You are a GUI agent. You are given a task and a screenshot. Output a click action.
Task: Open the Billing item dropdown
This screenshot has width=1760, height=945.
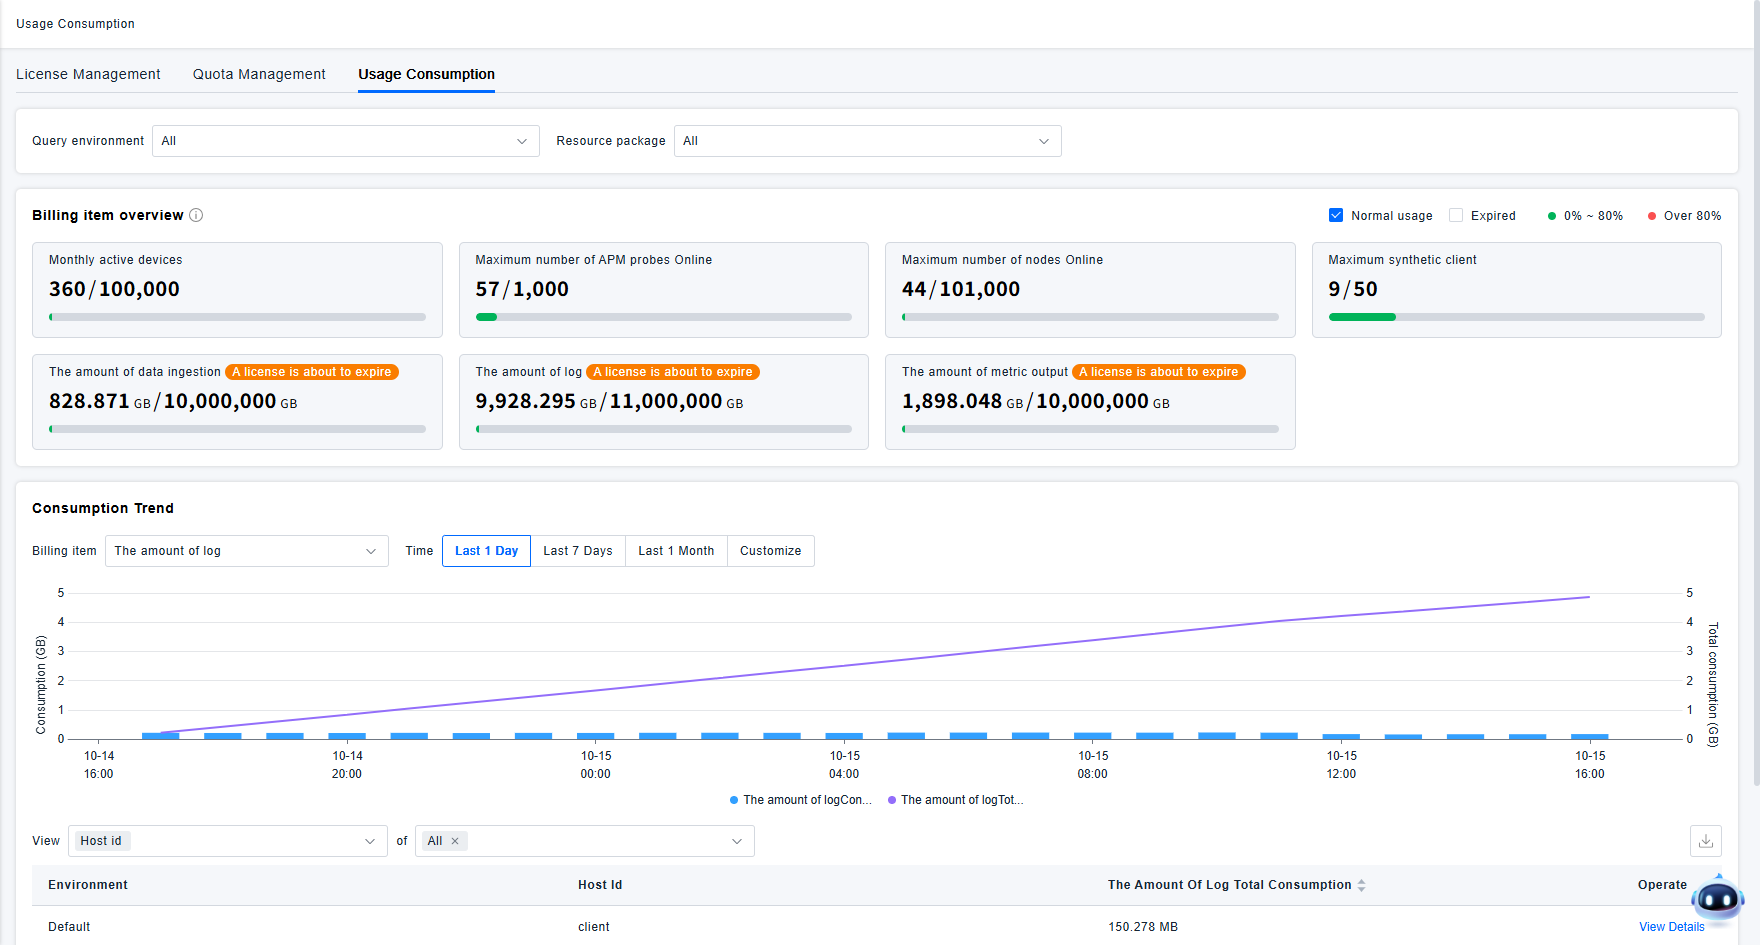click(x=246, y=551)
